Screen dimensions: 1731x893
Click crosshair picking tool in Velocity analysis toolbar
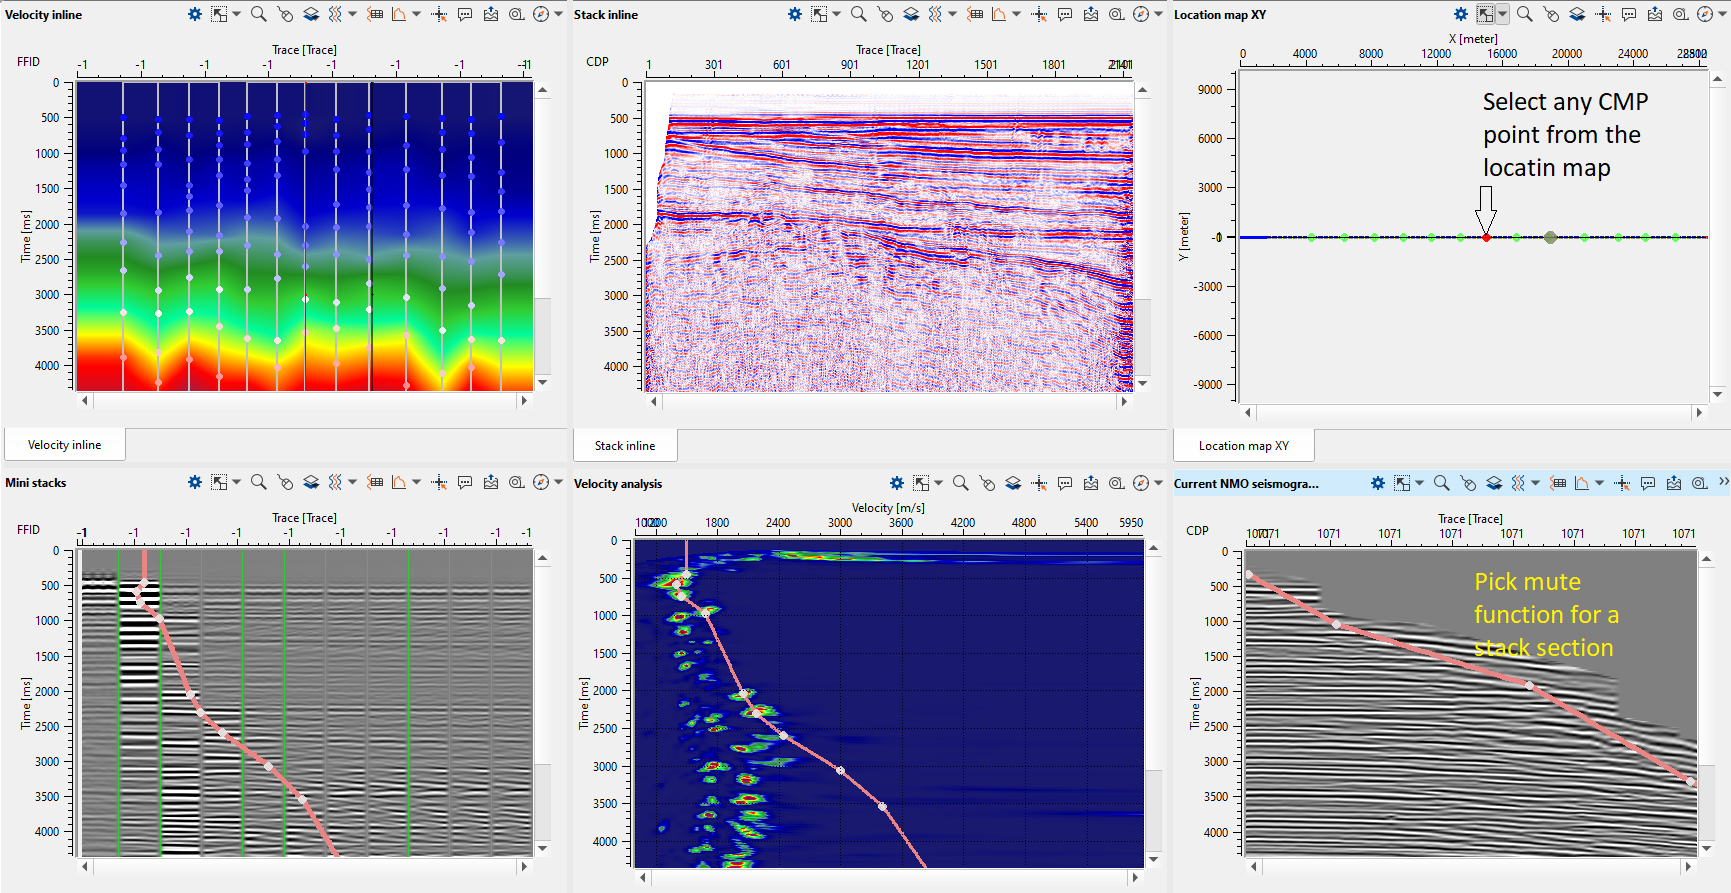pyautogui.click(x=1039, y=483)
